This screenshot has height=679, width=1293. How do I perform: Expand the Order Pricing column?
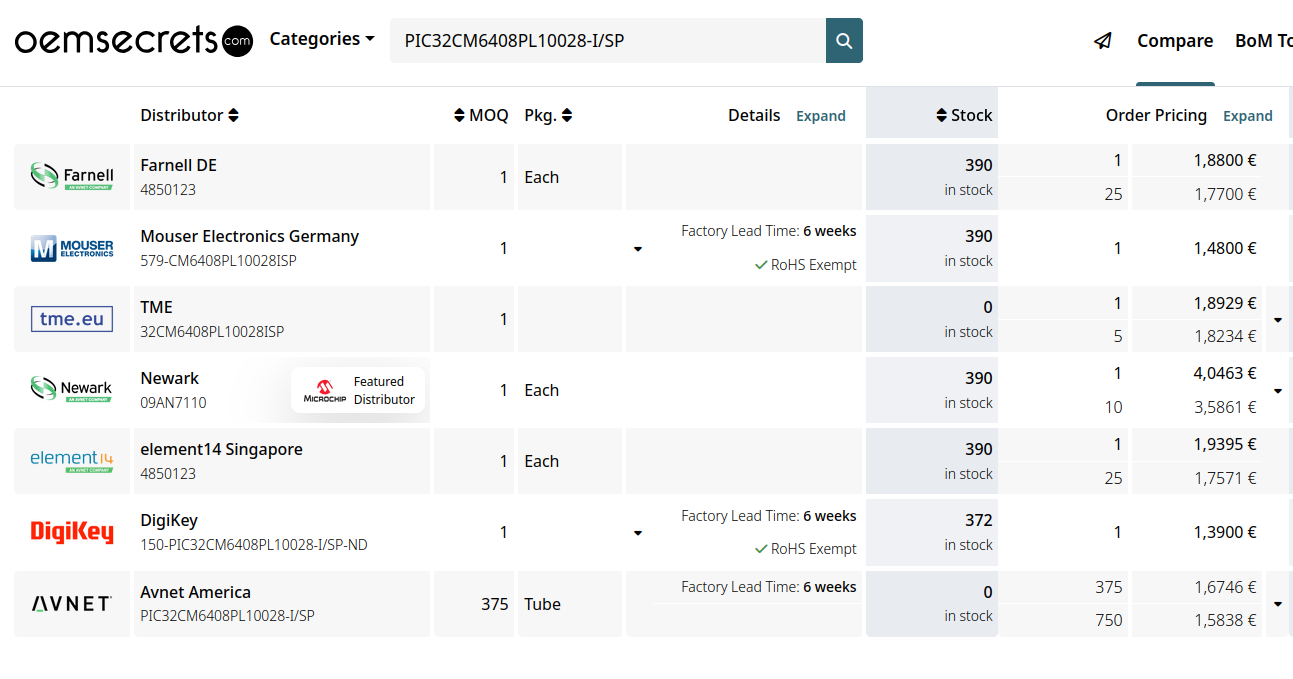point(1247,116)
